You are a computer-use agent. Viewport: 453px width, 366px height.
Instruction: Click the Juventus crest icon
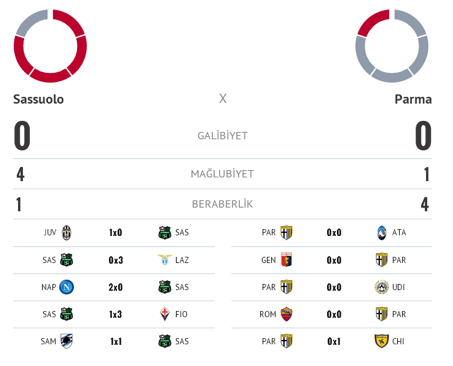click(67, 233)
